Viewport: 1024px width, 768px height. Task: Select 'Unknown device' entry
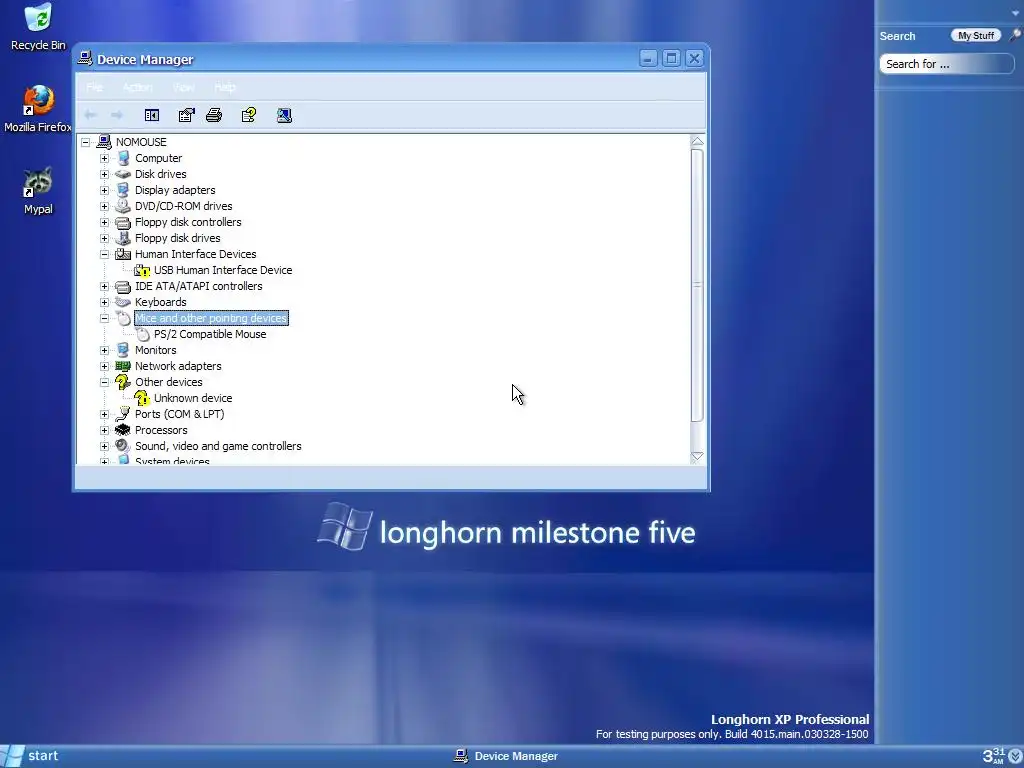193,398
